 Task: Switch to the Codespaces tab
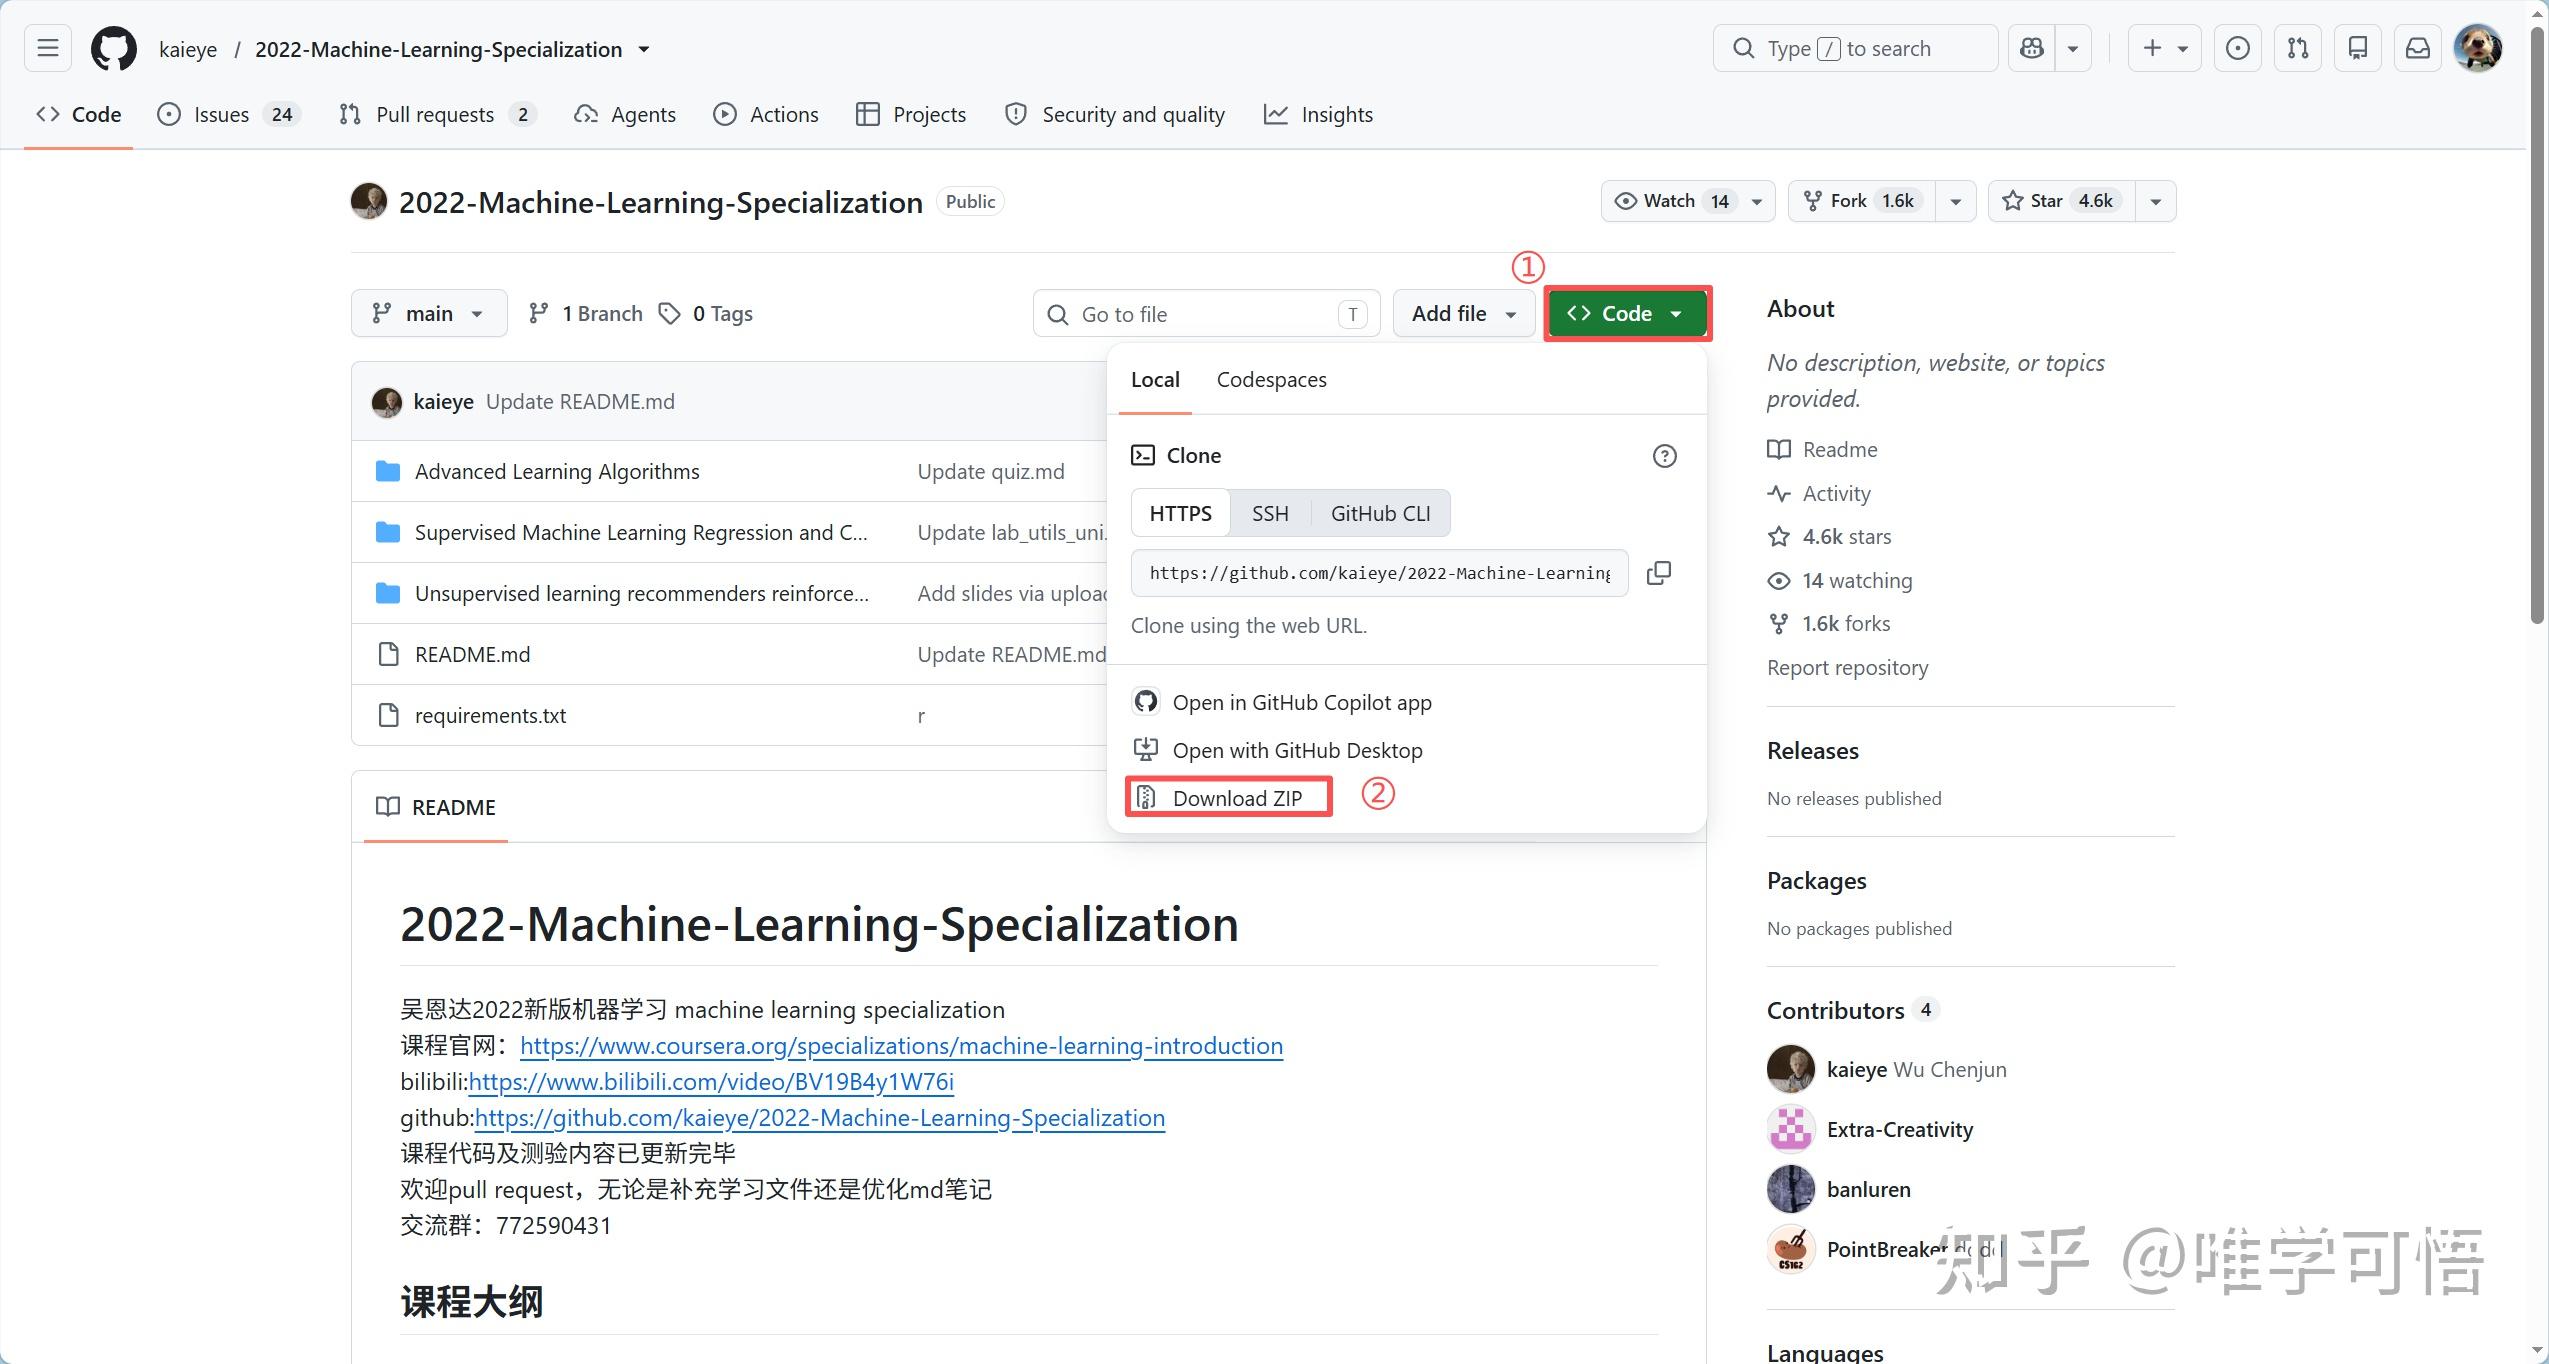tap(1271, 380)
